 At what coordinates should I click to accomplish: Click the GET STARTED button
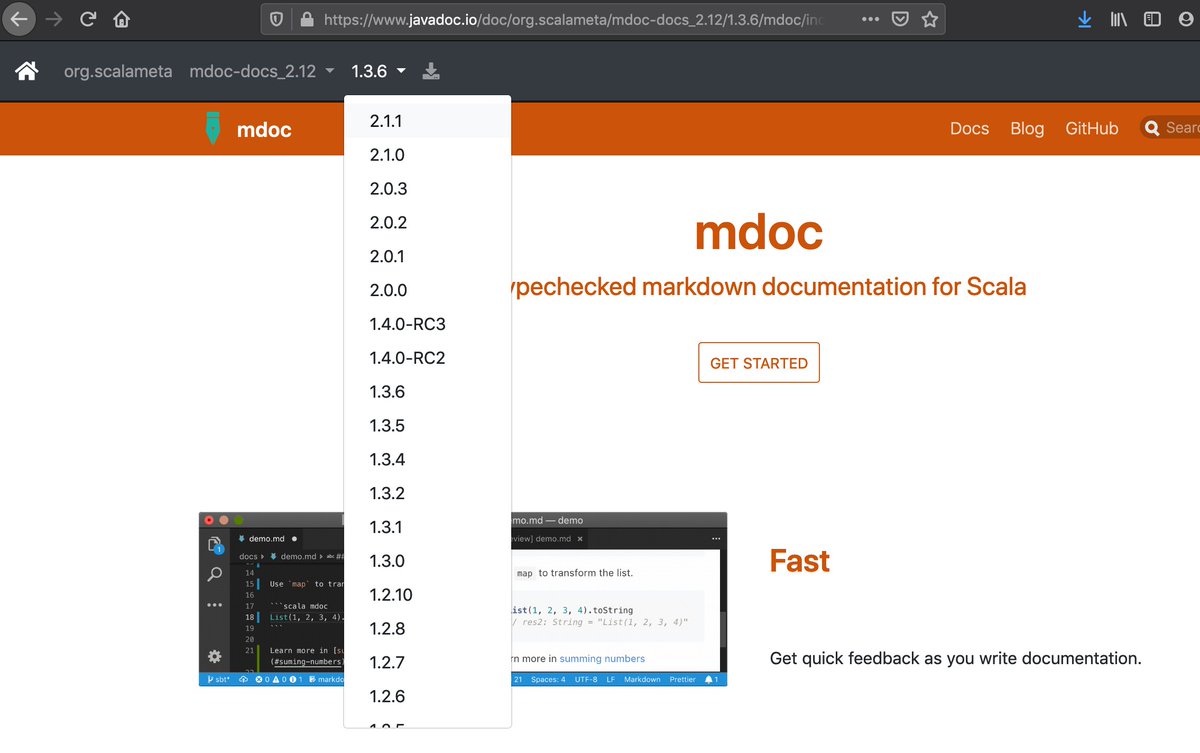tap(758, 363)
